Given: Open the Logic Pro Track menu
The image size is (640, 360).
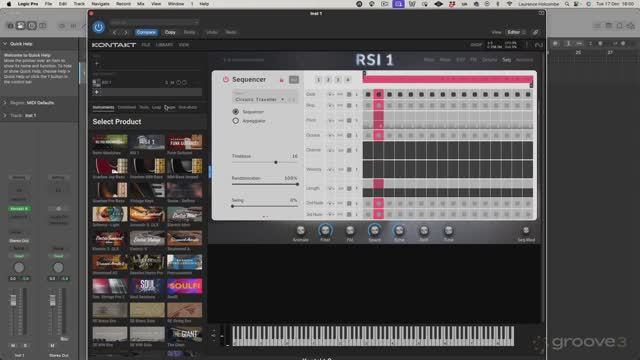Looking at the screenshot, I should pyautogui.click(x=79, y=4).
